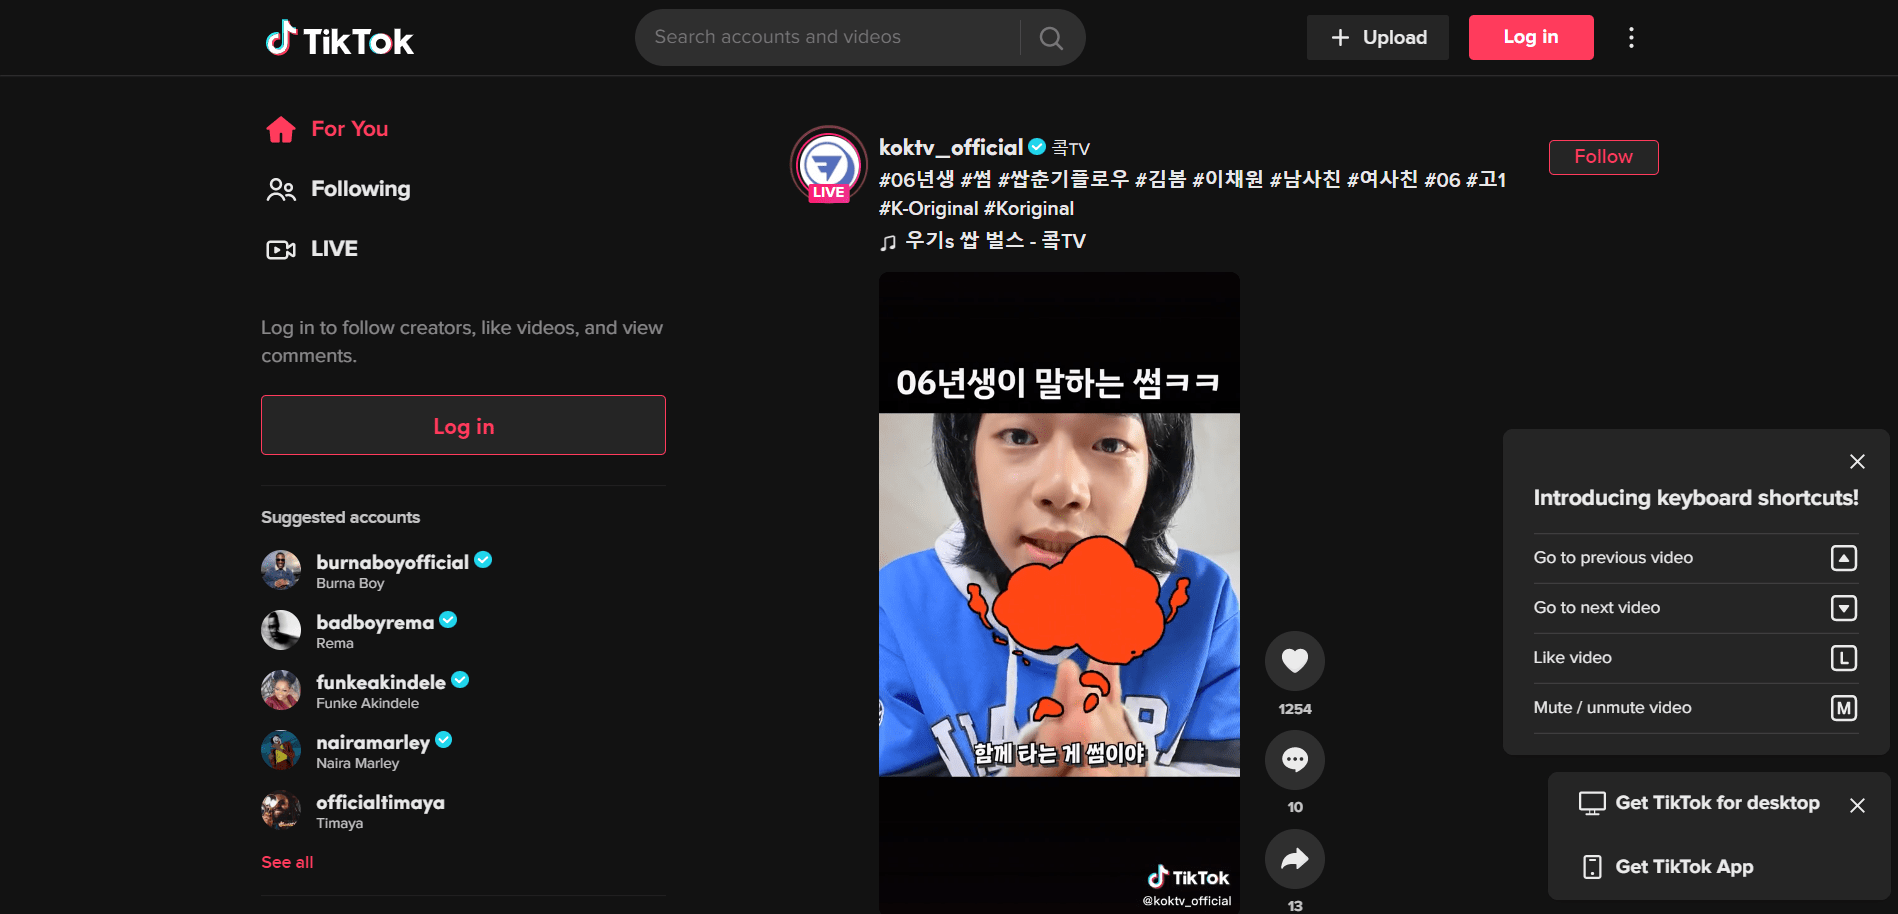Viewport: 1898px width, 914px height.
Task: Click the LIVE camera icon
Action: [x=281, y=249]
